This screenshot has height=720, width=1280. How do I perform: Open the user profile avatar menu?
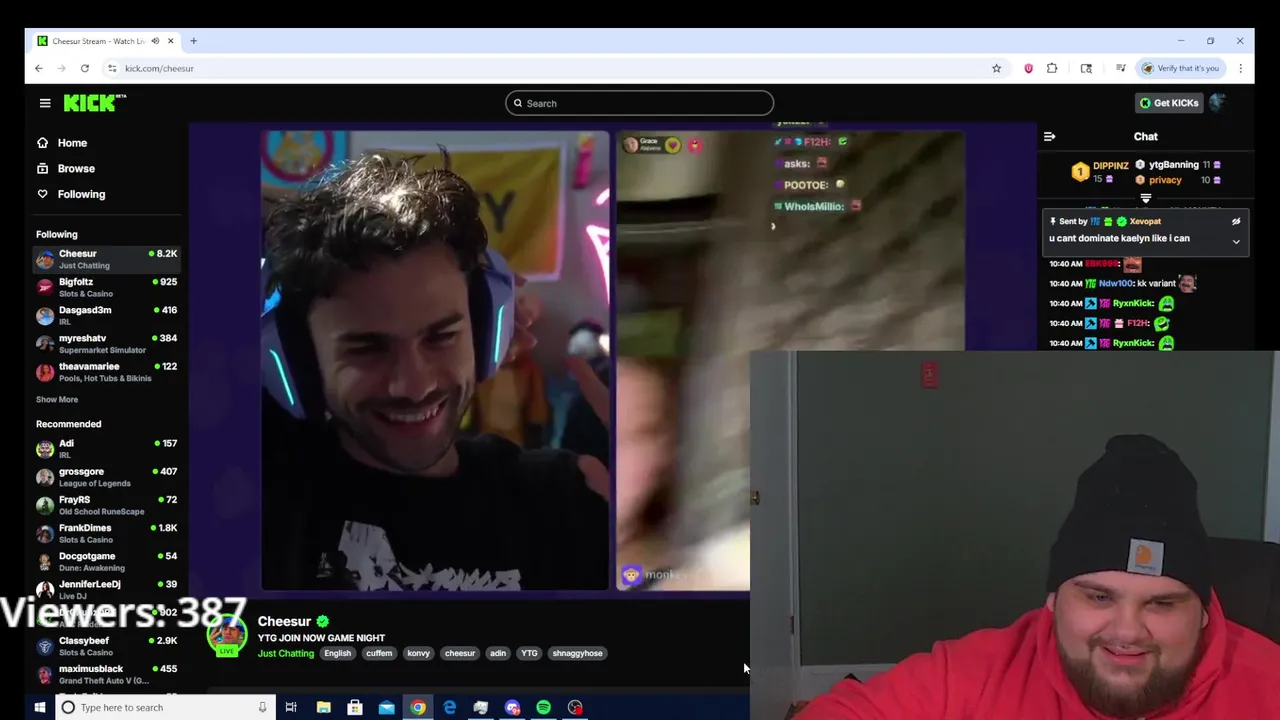[1217, 102]
